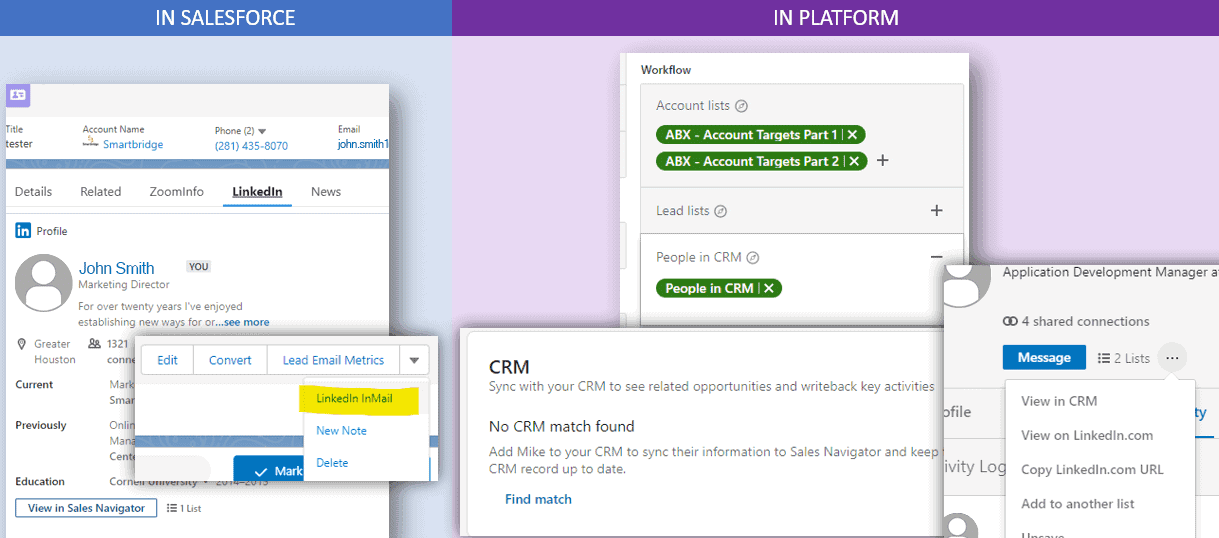This screenshot has height=538, width=1219.
Task: Remove the ABX - Account Targets Part 2 tag
Action: (854, 161)
